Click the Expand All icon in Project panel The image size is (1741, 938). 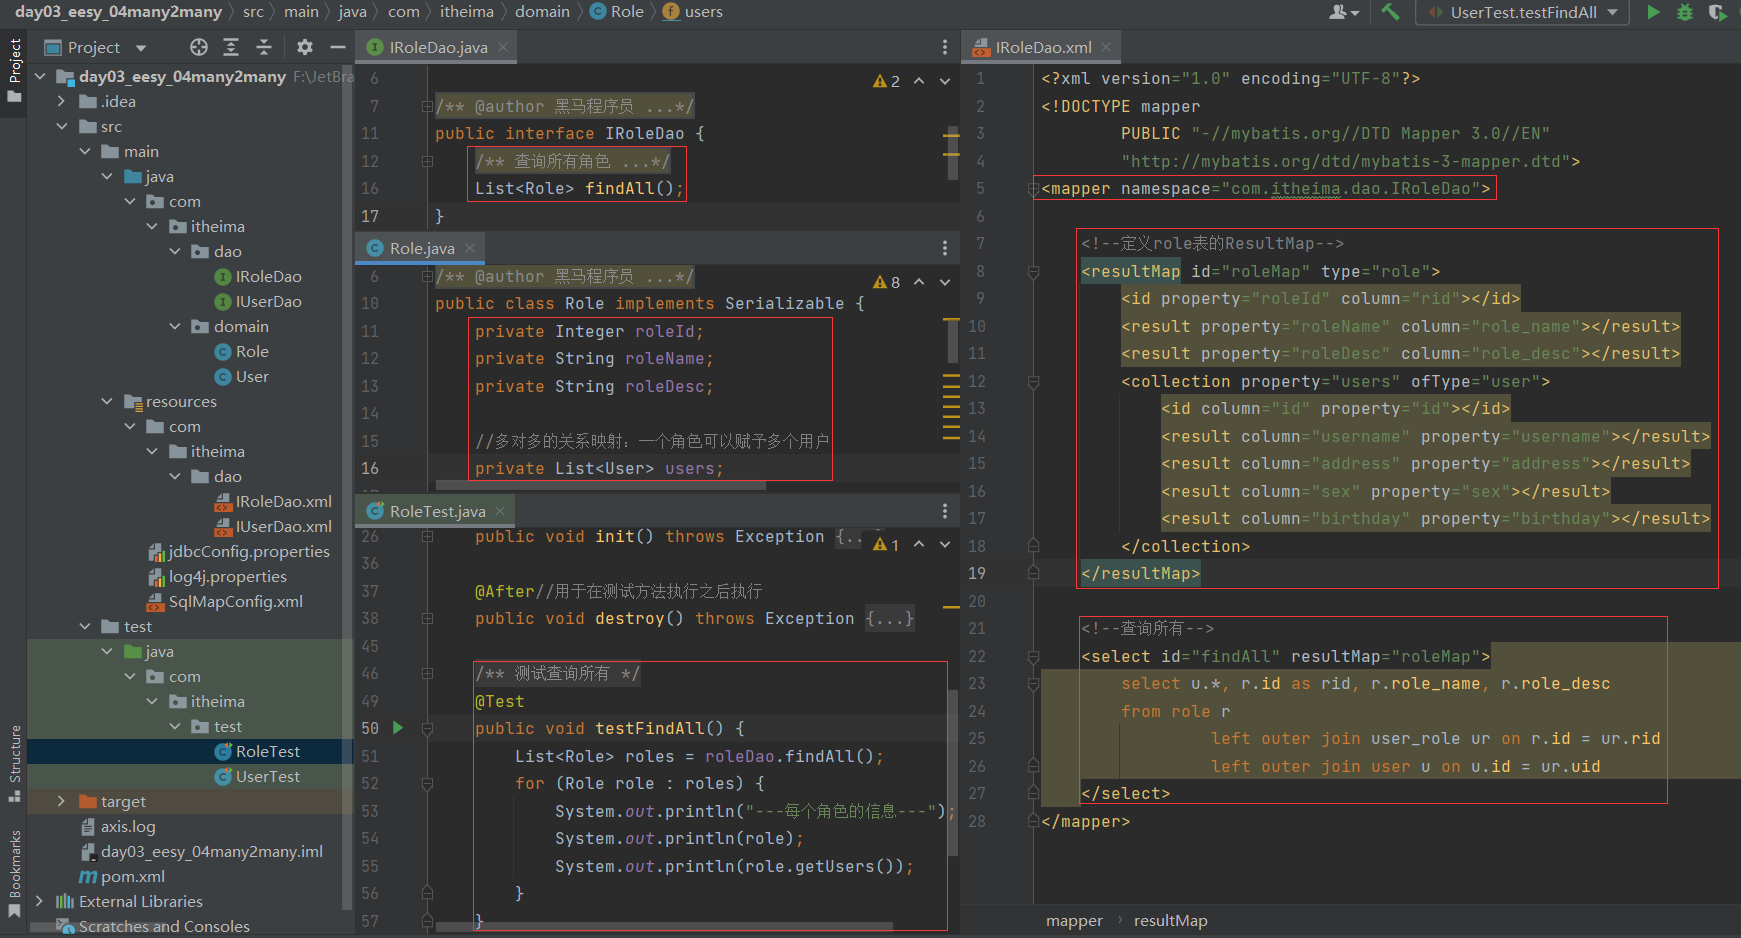click(x=231, y=47)
